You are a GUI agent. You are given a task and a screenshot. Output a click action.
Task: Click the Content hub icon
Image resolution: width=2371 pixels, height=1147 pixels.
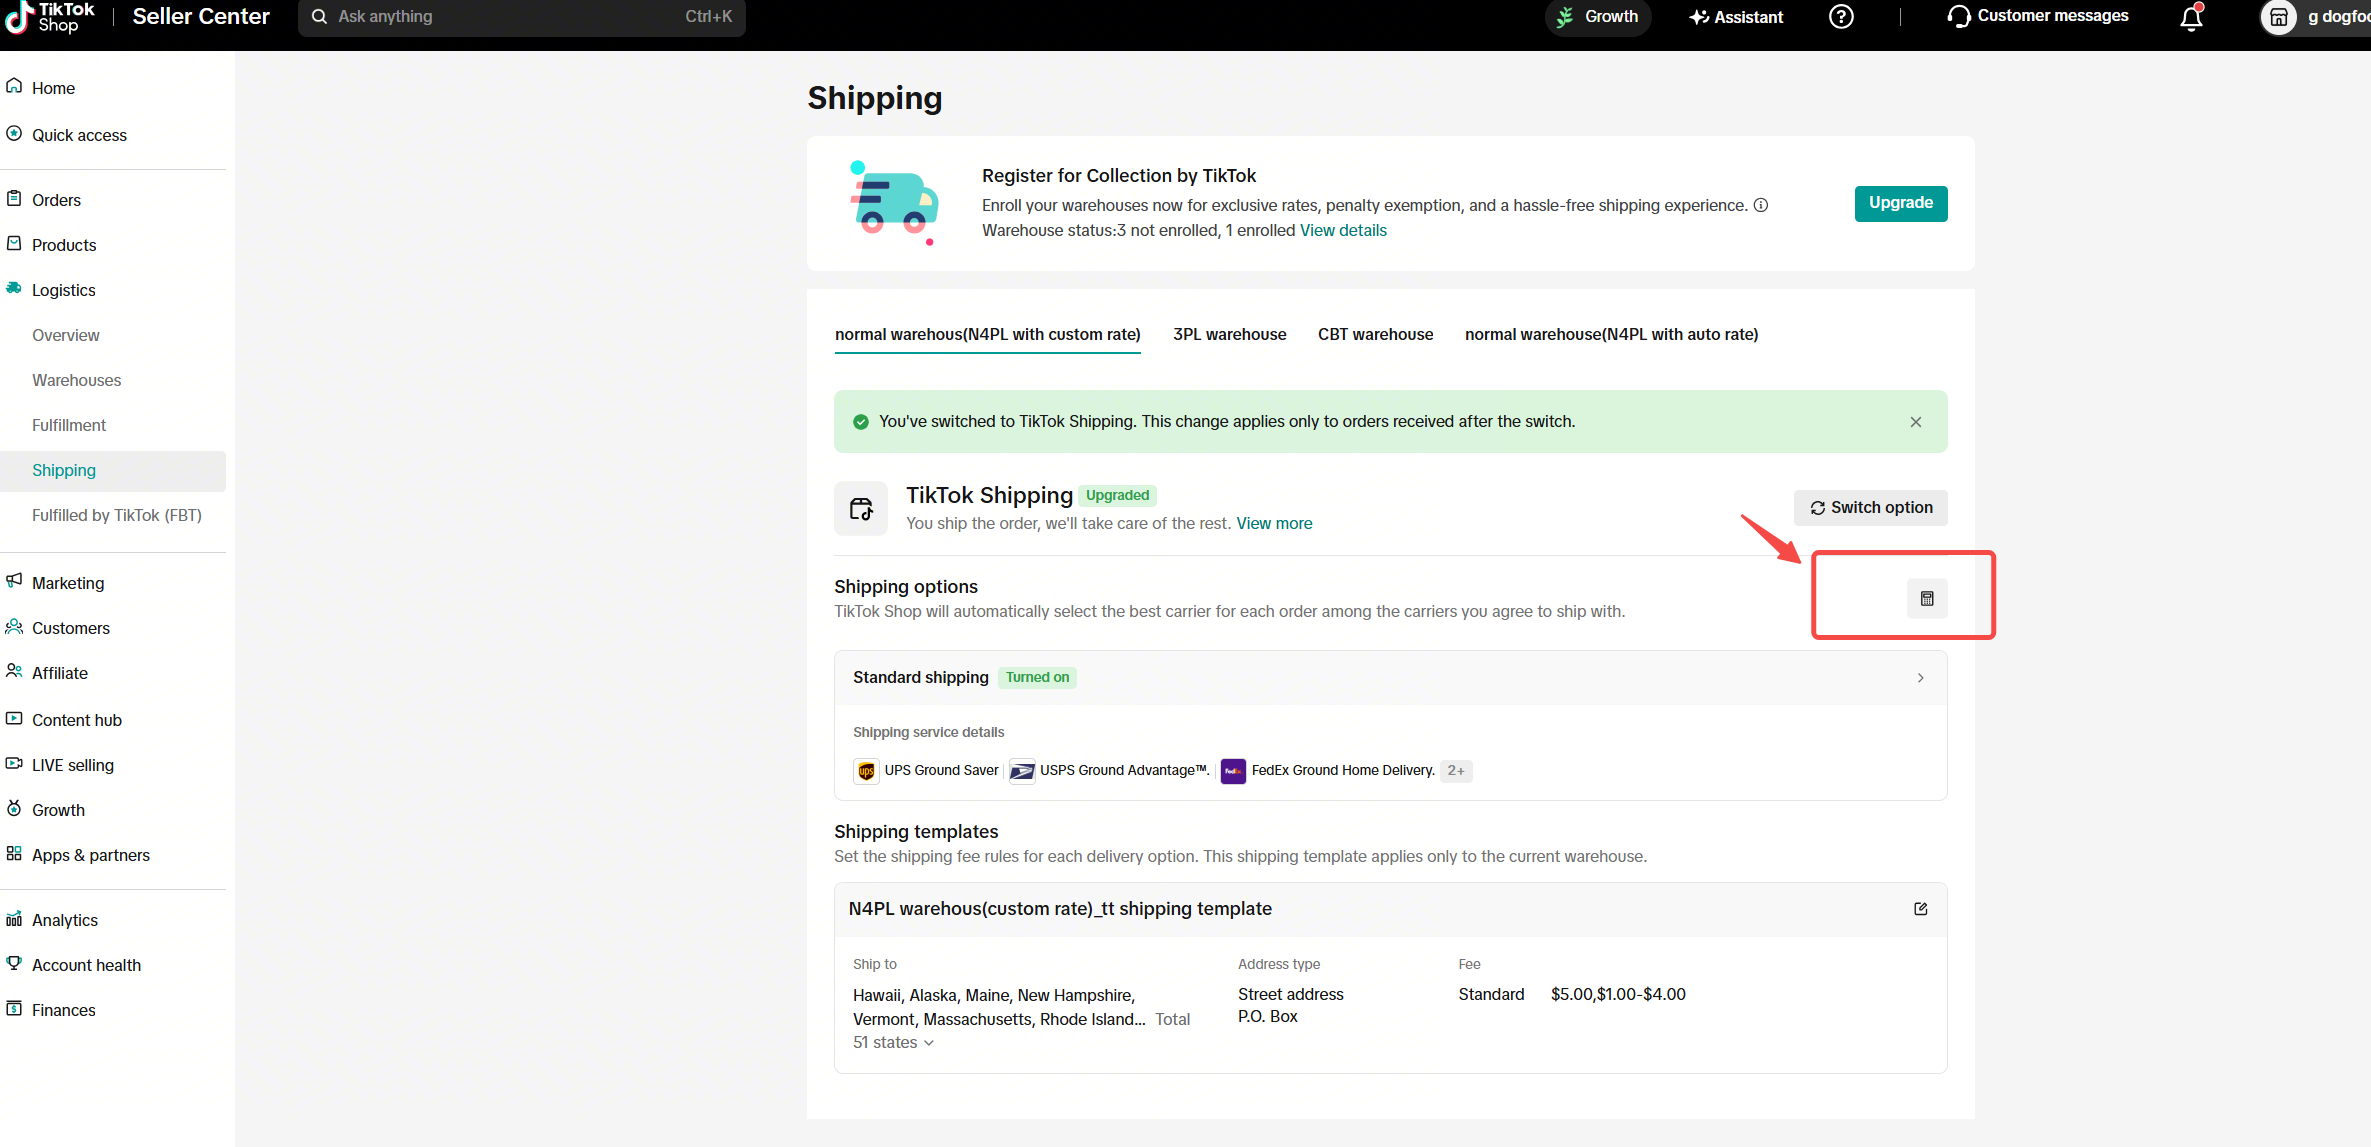(14, 719)
